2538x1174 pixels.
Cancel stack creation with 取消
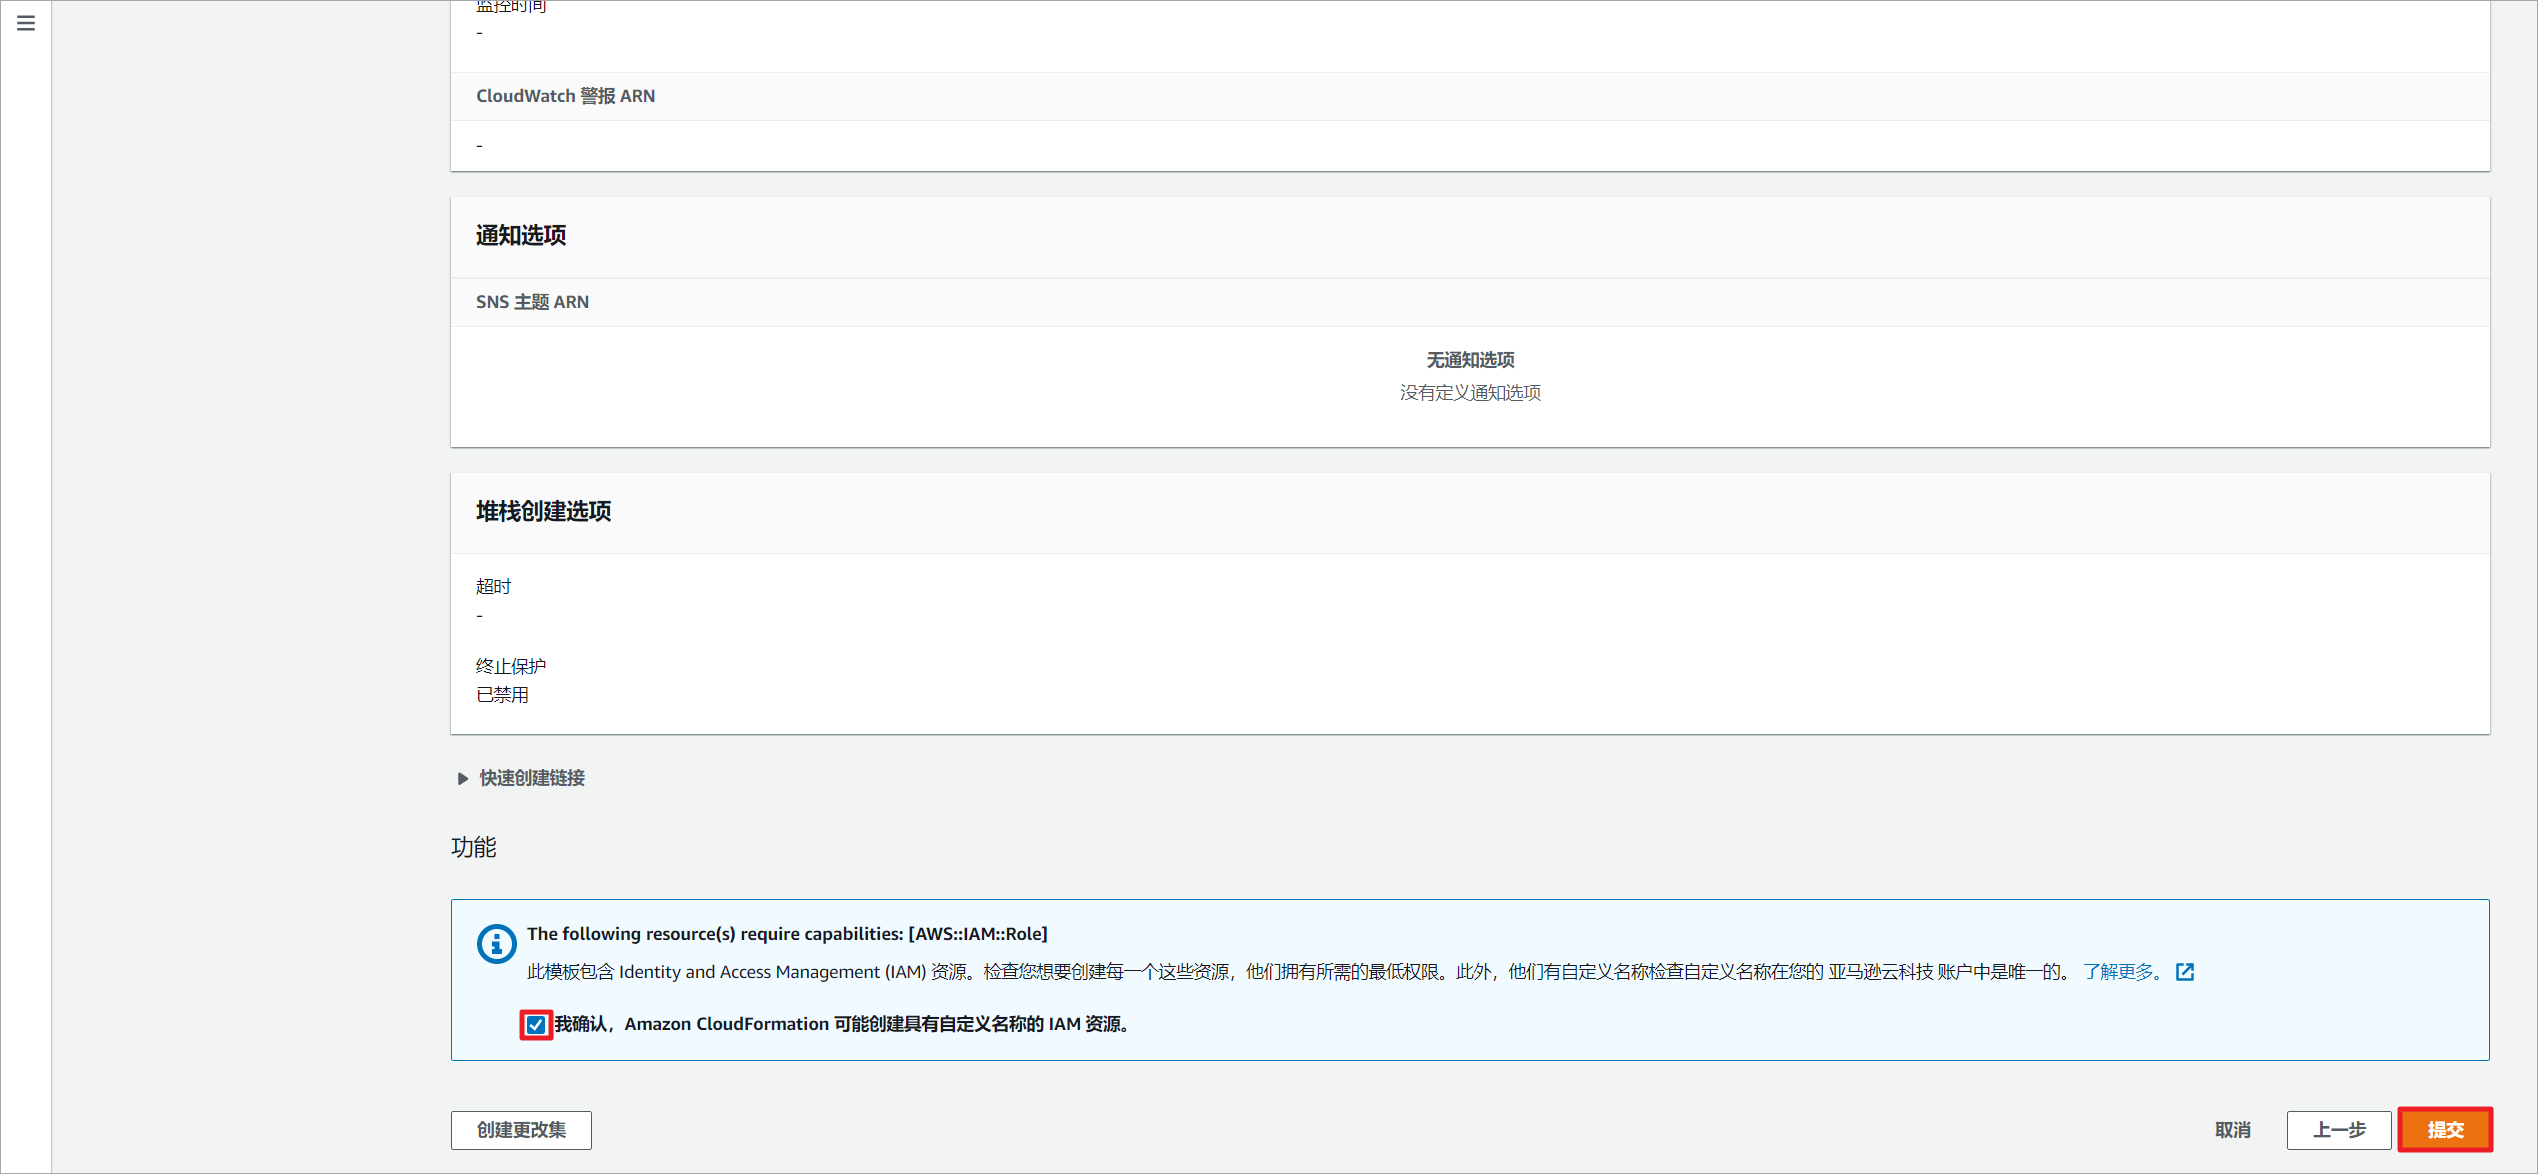(x=2233, y=1130)
